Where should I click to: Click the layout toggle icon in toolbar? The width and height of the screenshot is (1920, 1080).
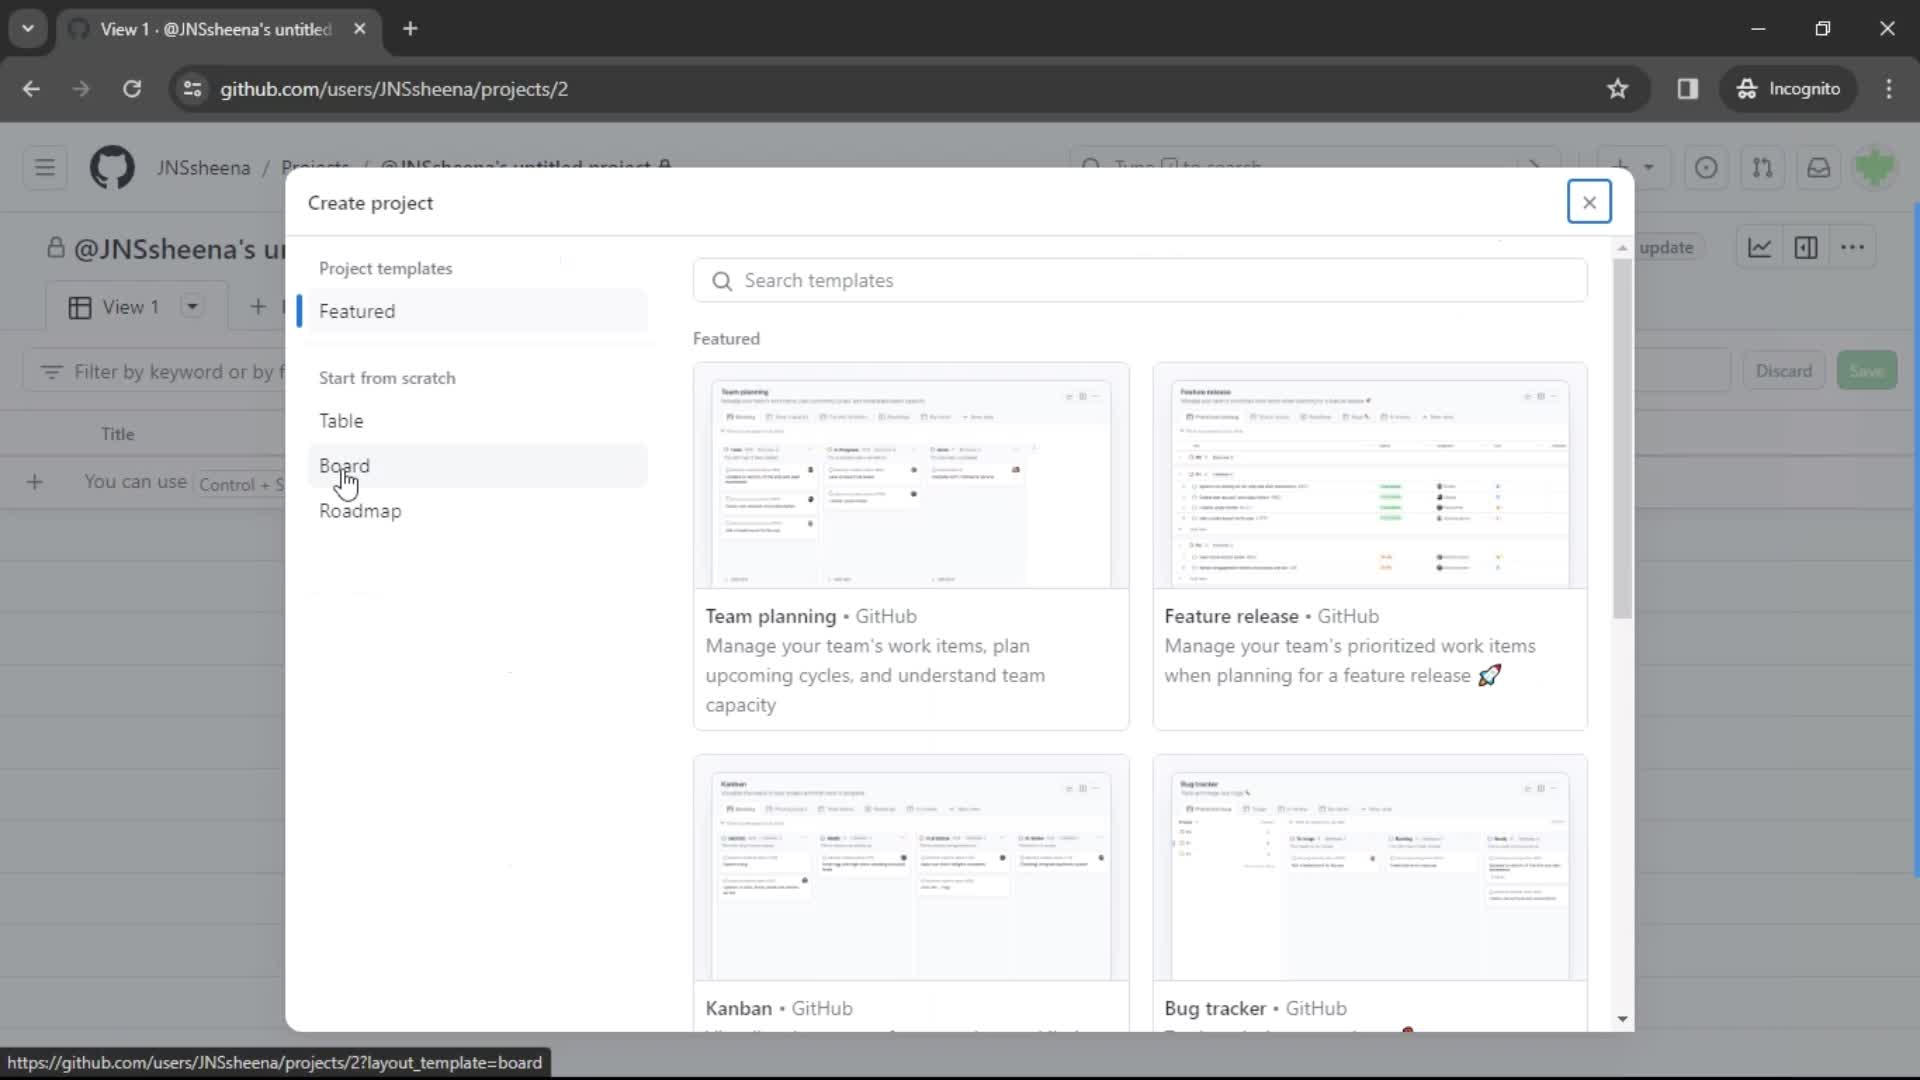tap(1807, 248)
